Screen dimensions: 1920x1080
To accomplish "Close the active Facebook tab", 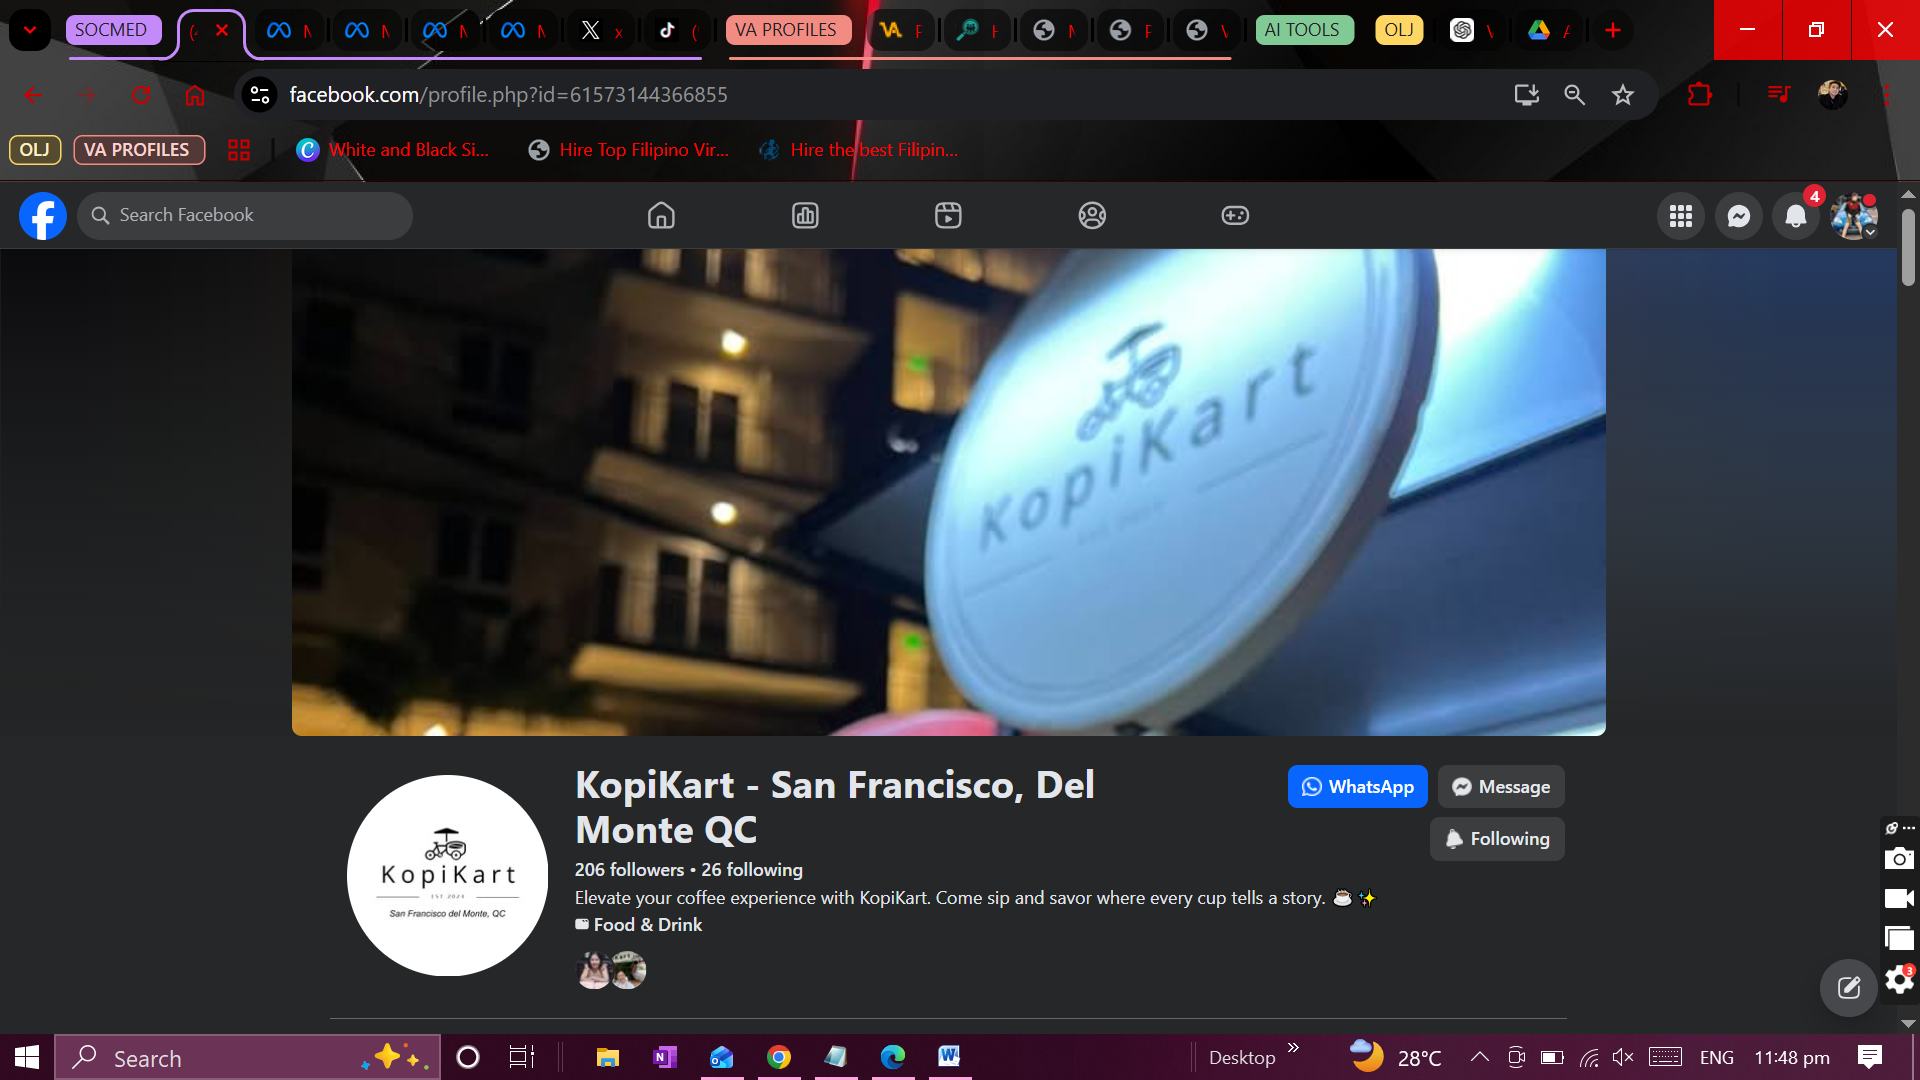I will pyautogui.click(x=222, y=30).
